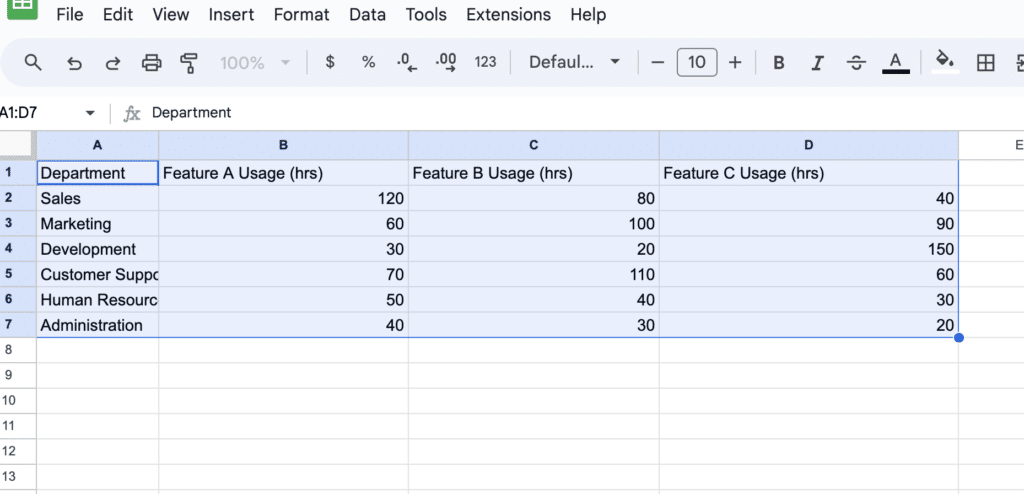
Task: Click the font size field showing 10
Action: pyautogui.click(x=697, y=62)
